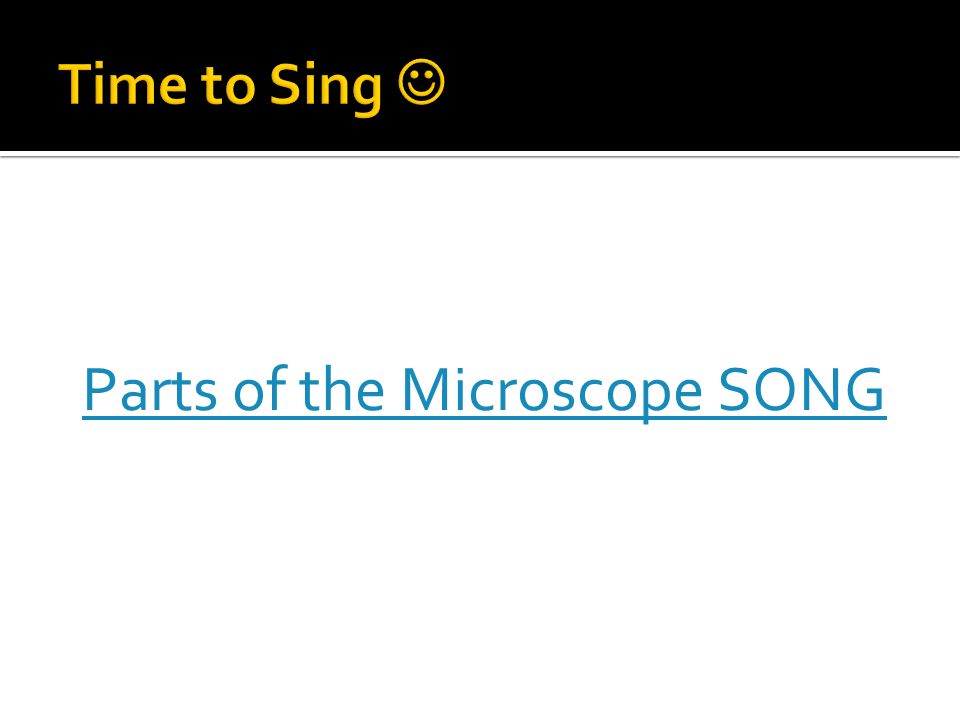Click the word "of" in the hyperlink
The image size is (960, 720).
[259, 389]
